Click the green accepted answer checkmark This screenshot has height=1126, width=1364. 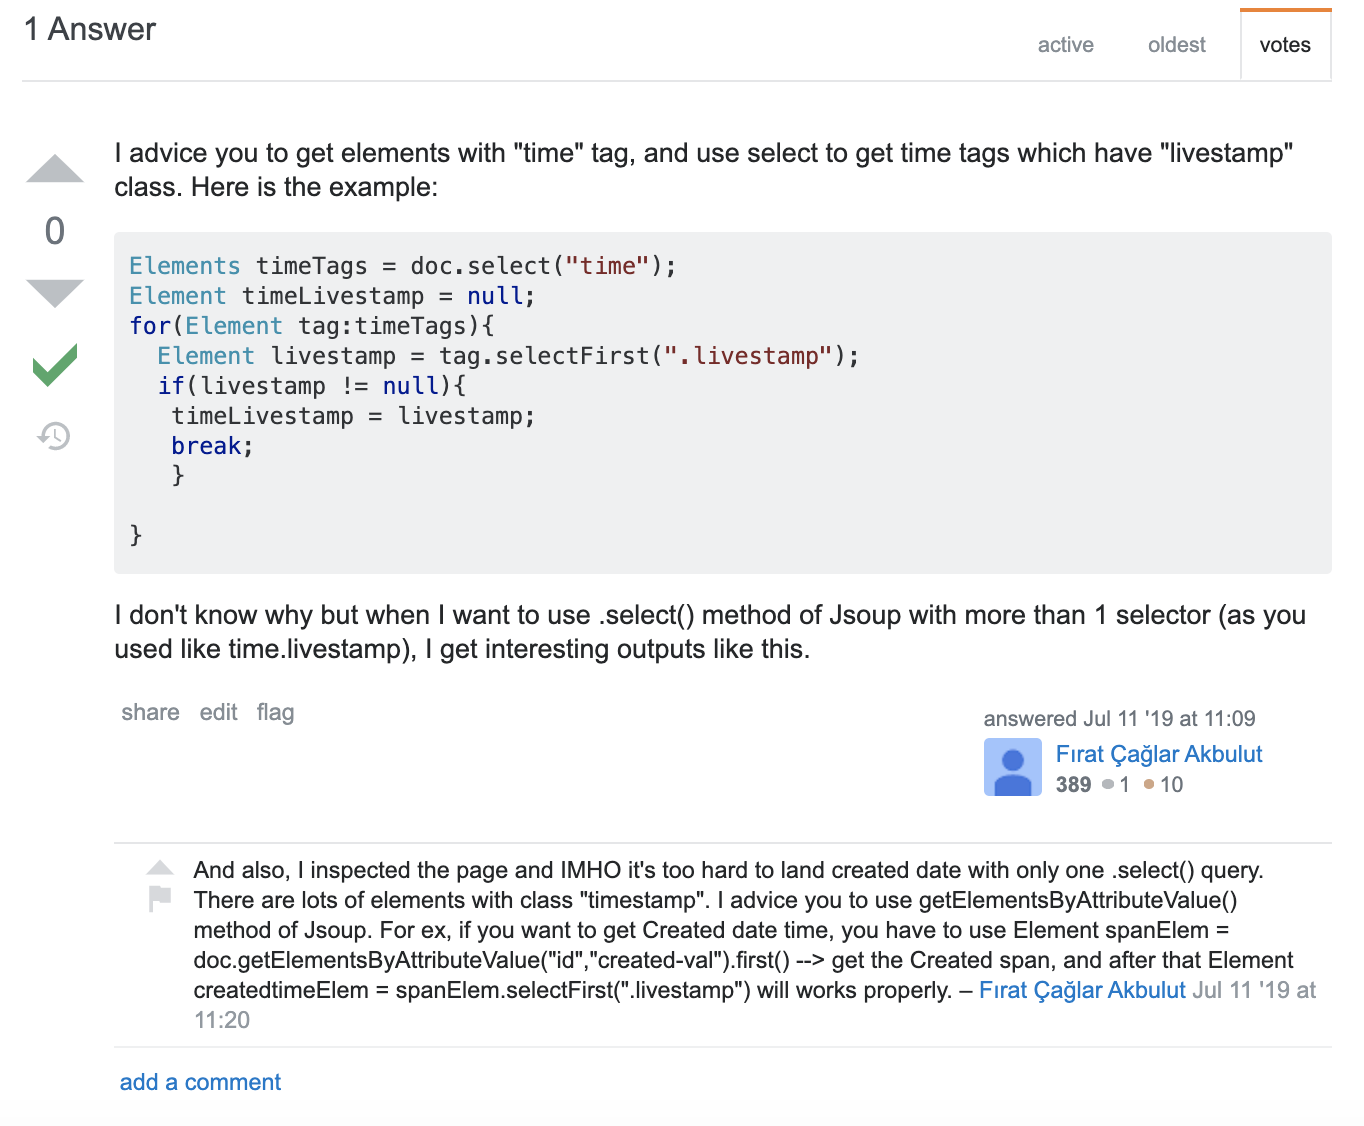55,364
